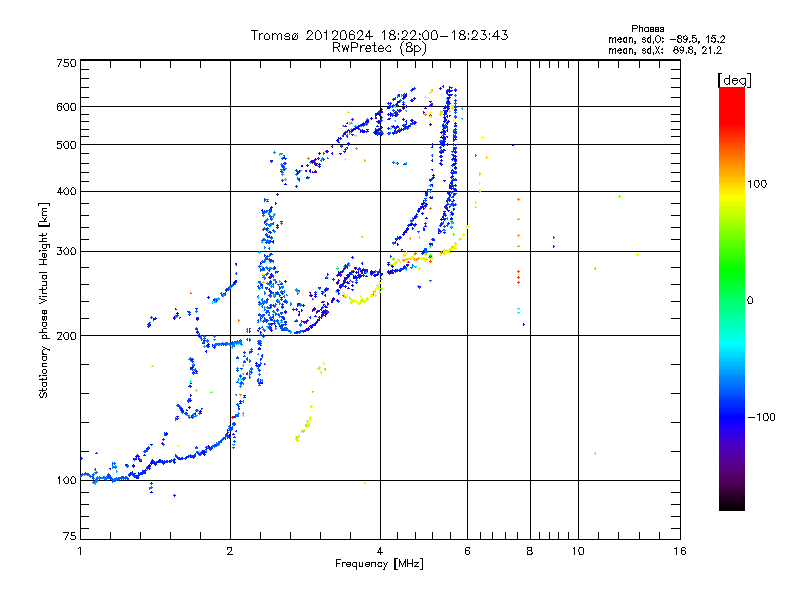
Task: Click the yellow-green trace cluster near 3 MHz, 120 km
Action: [304, 429]
